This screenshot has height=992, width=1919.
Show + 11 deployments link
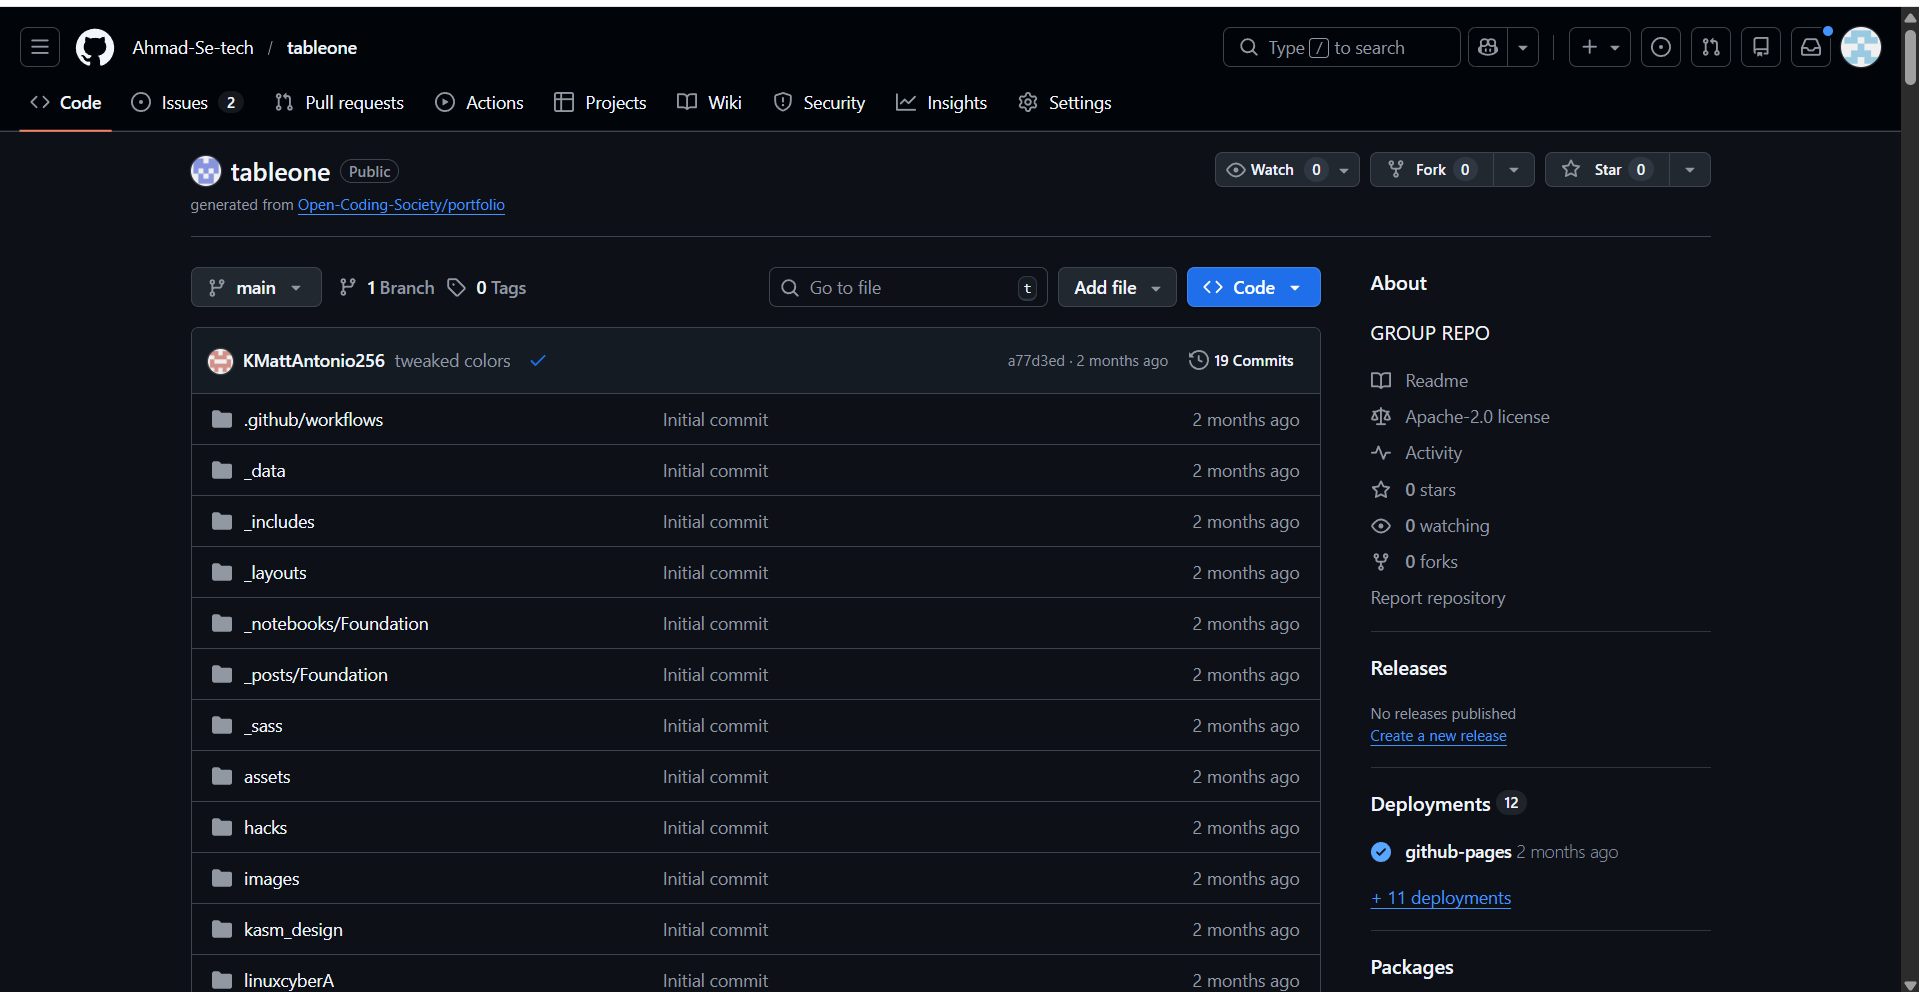pos(1441,898)
